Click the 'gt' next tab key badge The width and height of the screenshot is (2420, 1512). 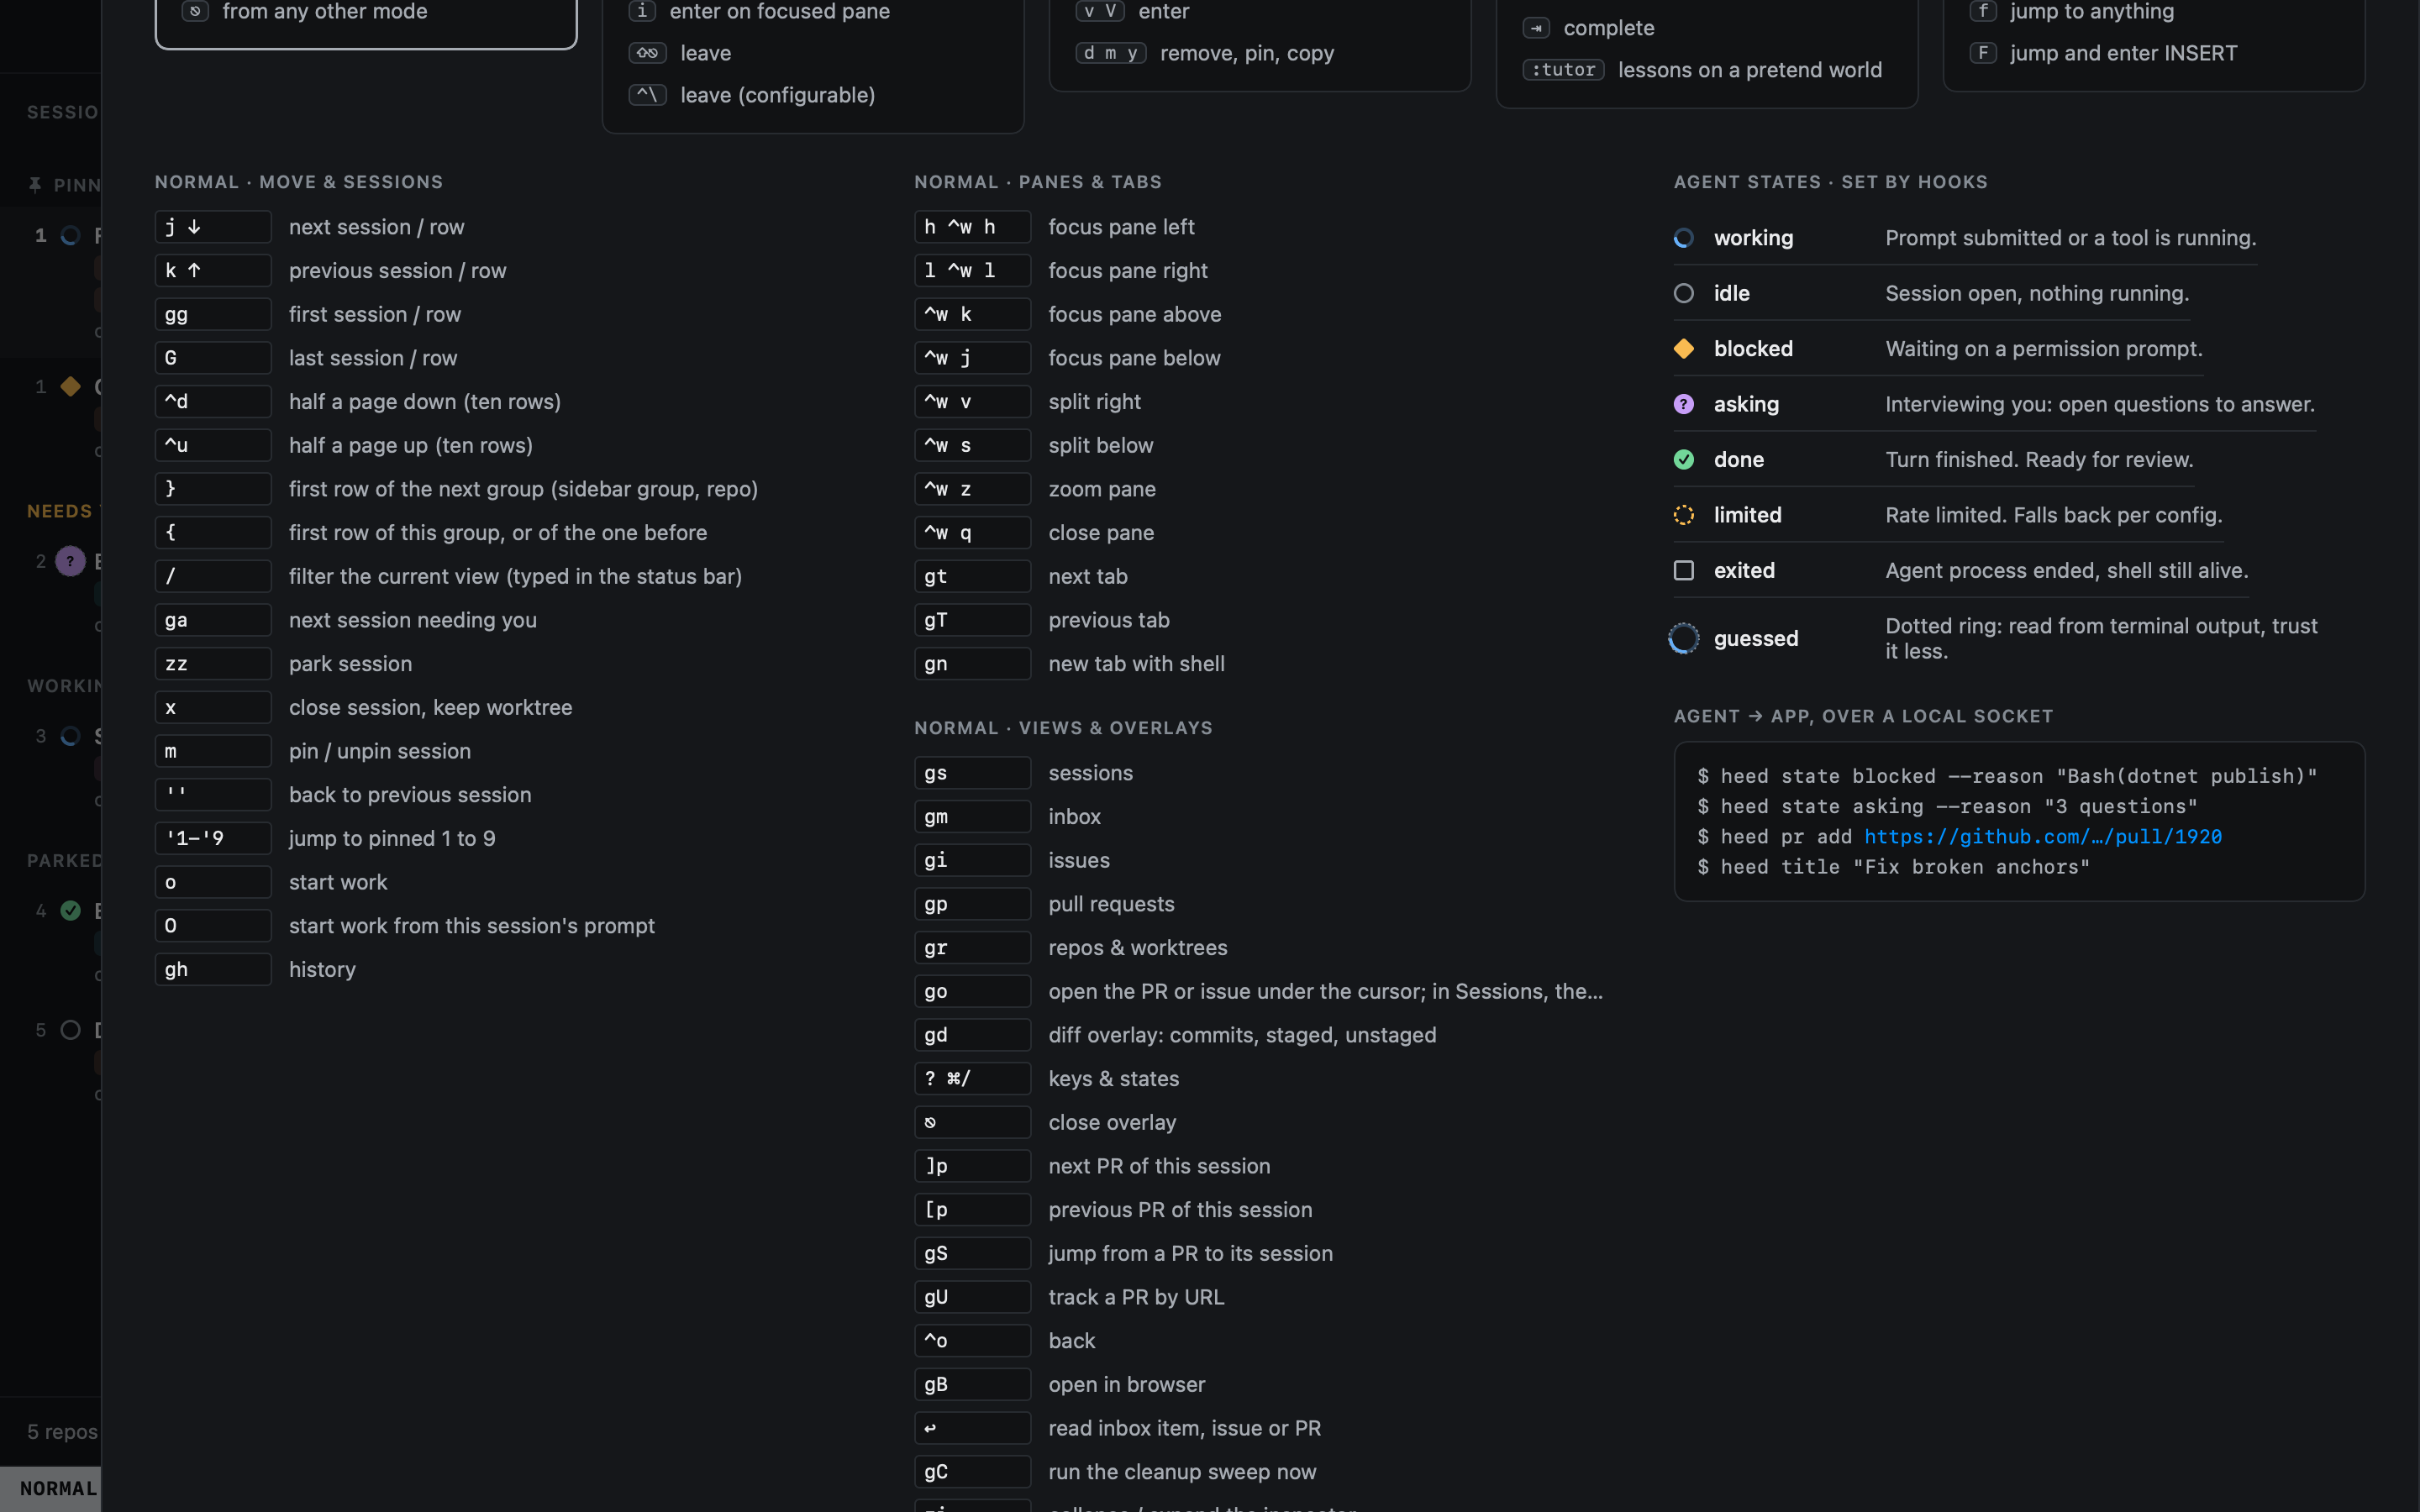[972, 576]
